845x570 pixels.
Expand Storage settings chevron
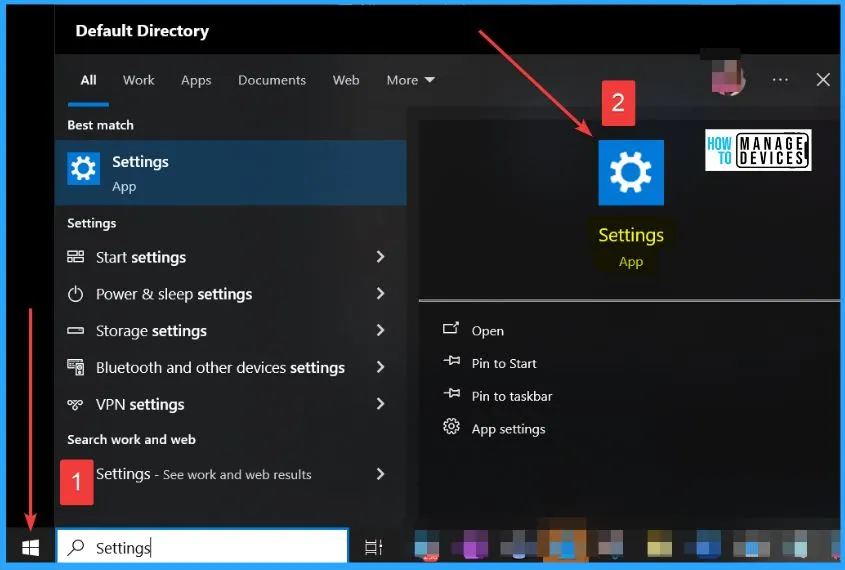(380, 330)
